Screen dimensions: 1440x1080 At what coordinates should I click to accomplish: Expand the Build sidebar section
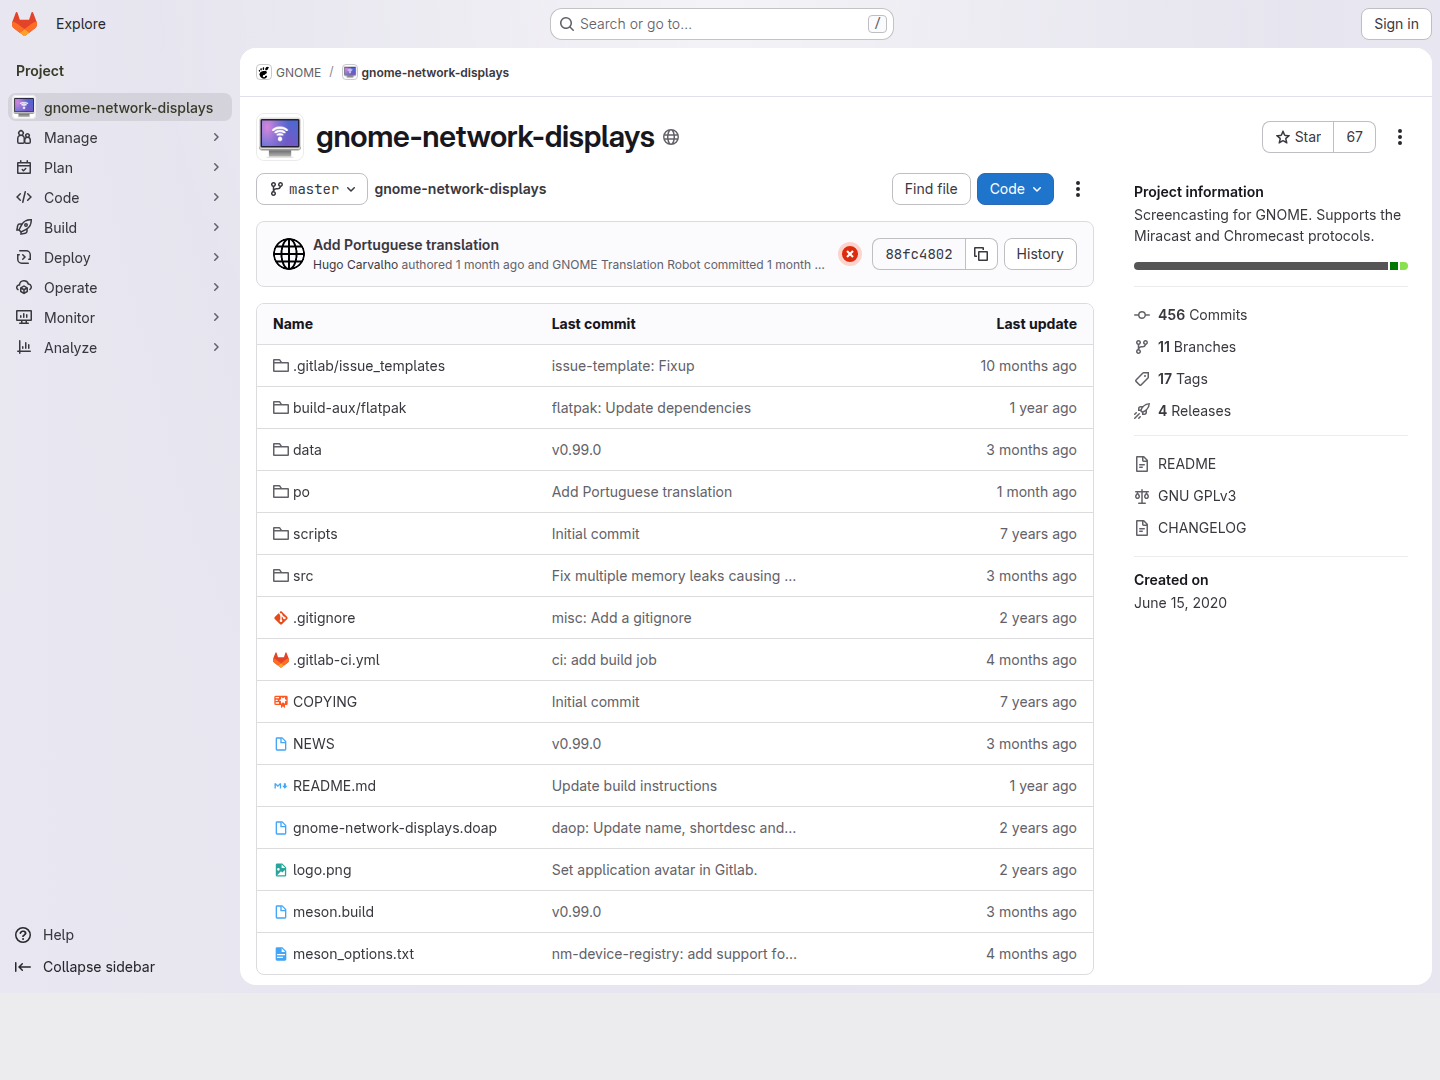[x=120, y=228]
